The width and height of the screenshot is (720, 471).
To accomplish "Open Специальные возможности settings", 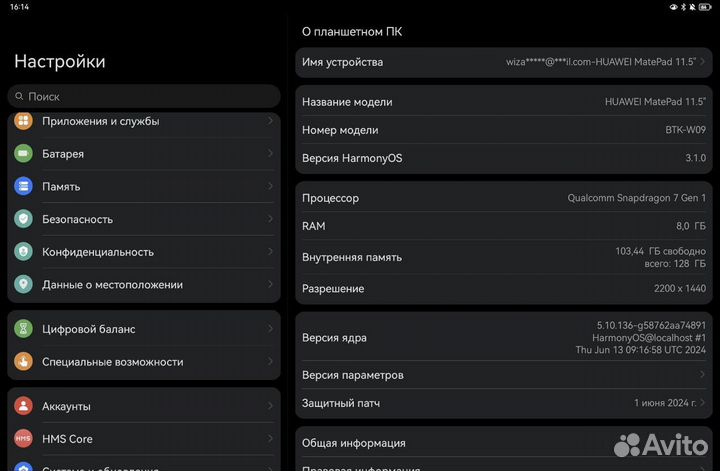I will tap(144, 362).
